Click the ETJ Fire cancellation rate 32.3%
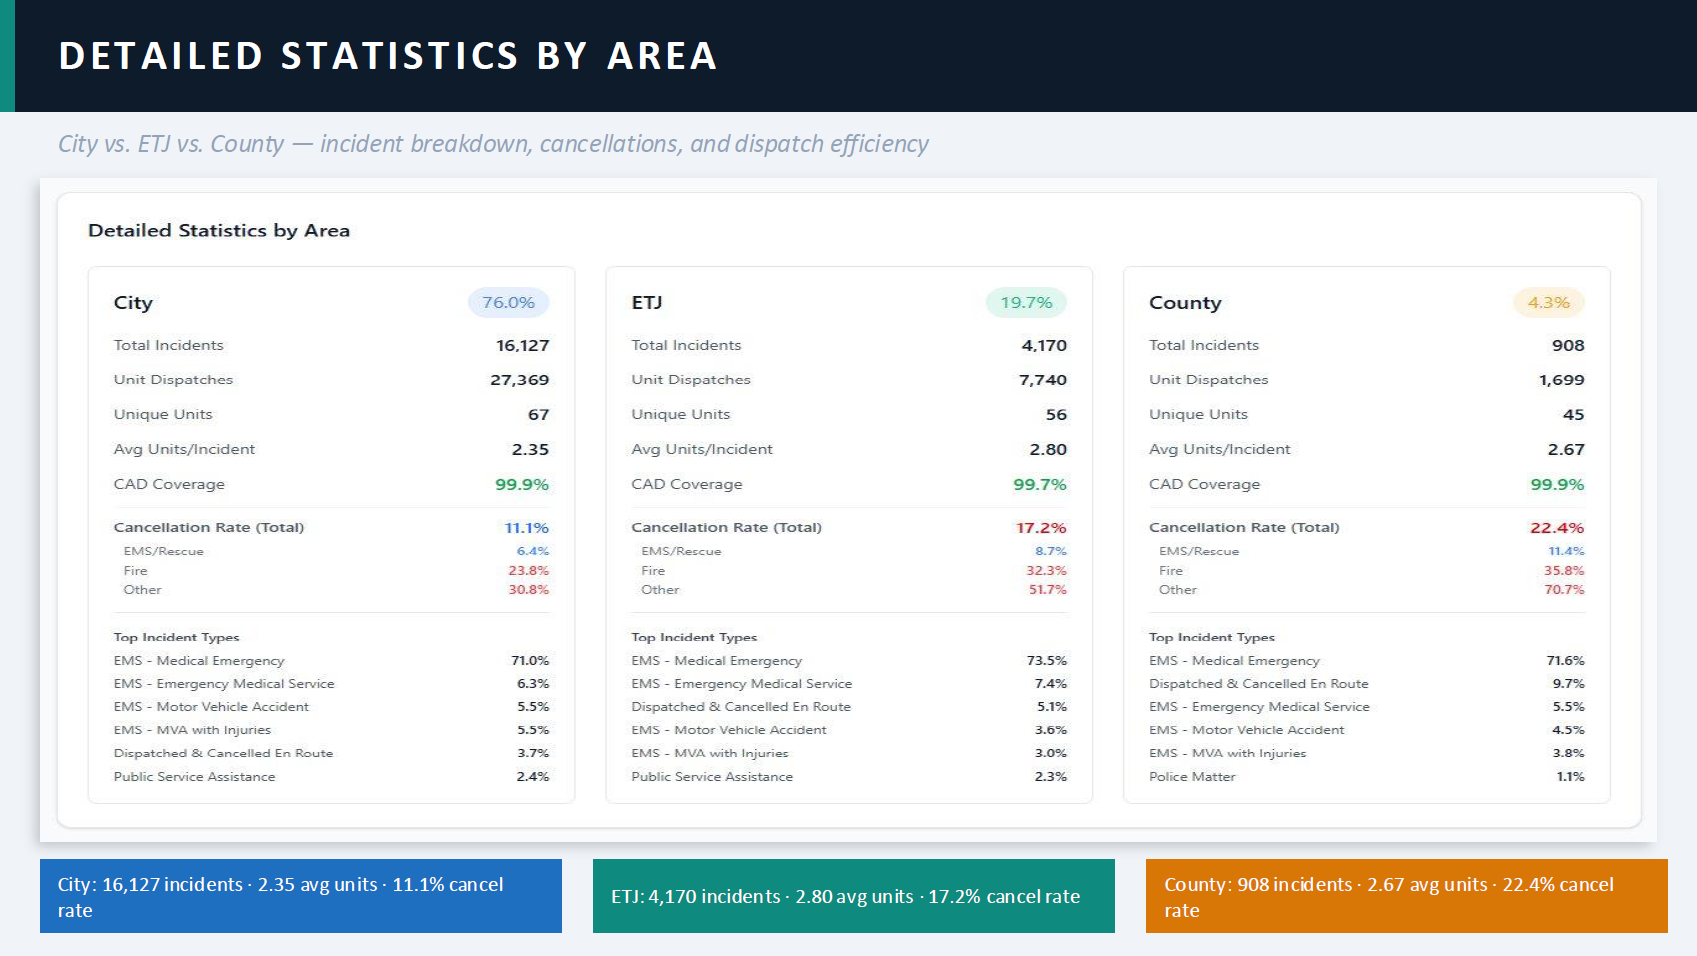 point(1046,571)
